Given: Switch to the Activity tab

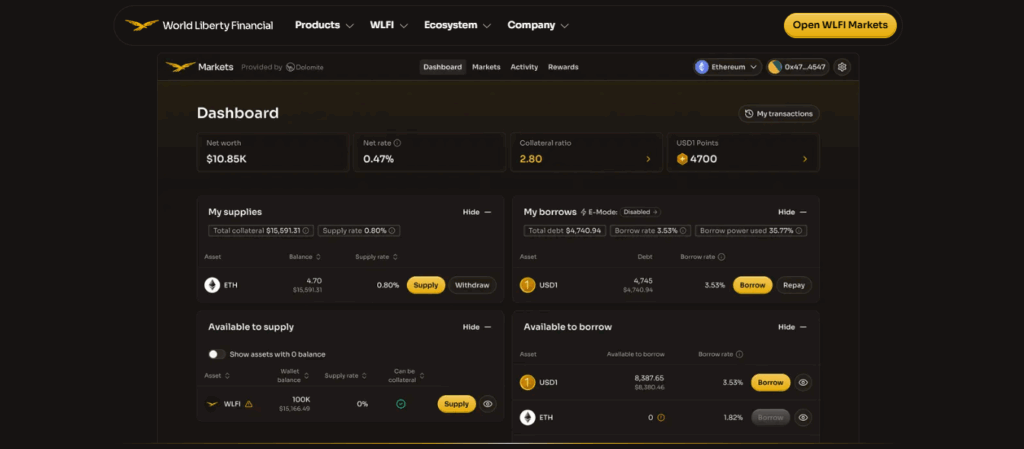Looking at the screenshot, I should pyautogui.click(x=524, y=67).
